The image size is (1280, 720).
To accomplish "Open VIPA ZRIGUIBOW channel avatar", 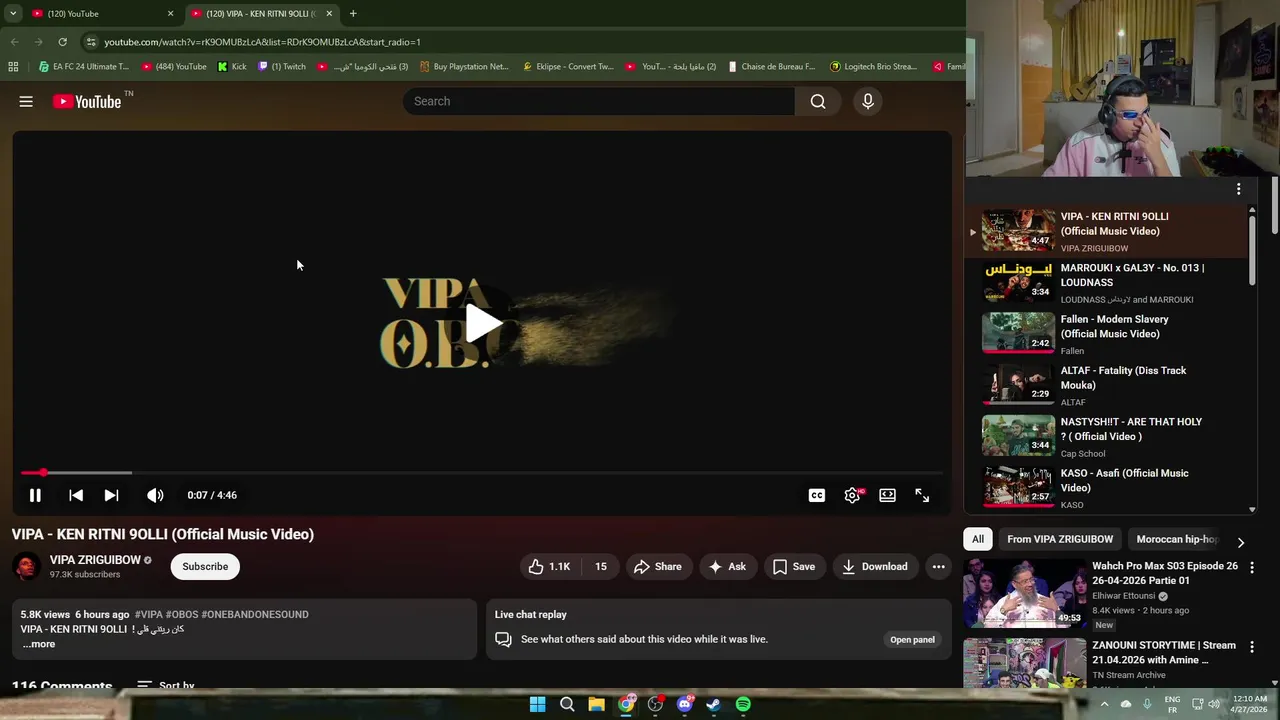I will (x=26, y=566).
